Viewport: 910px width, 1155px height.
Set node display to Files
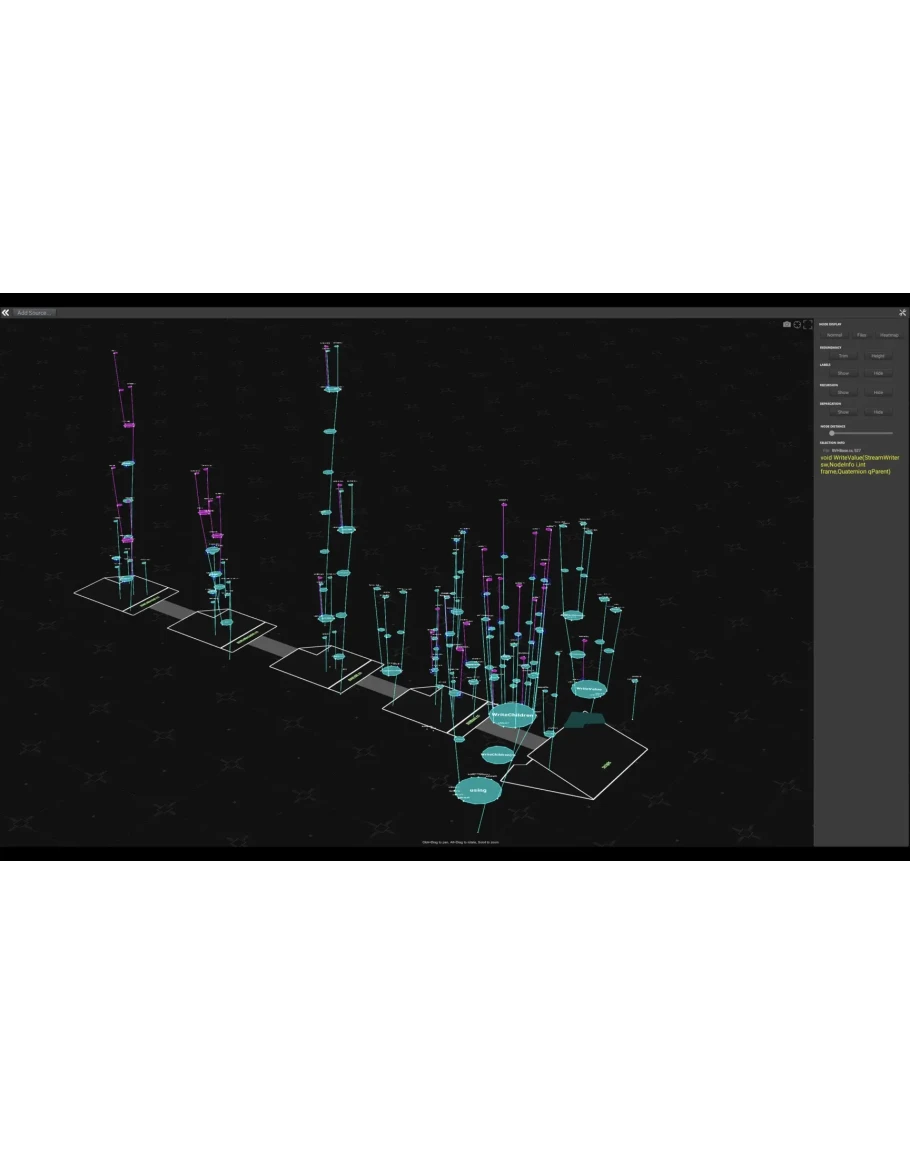[861, 335]
